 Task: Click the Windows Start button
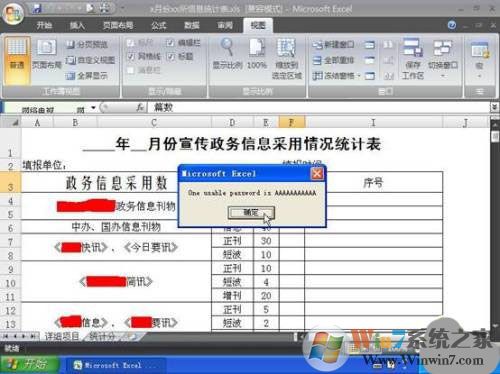pyautogui.click(x=30, y=364)
